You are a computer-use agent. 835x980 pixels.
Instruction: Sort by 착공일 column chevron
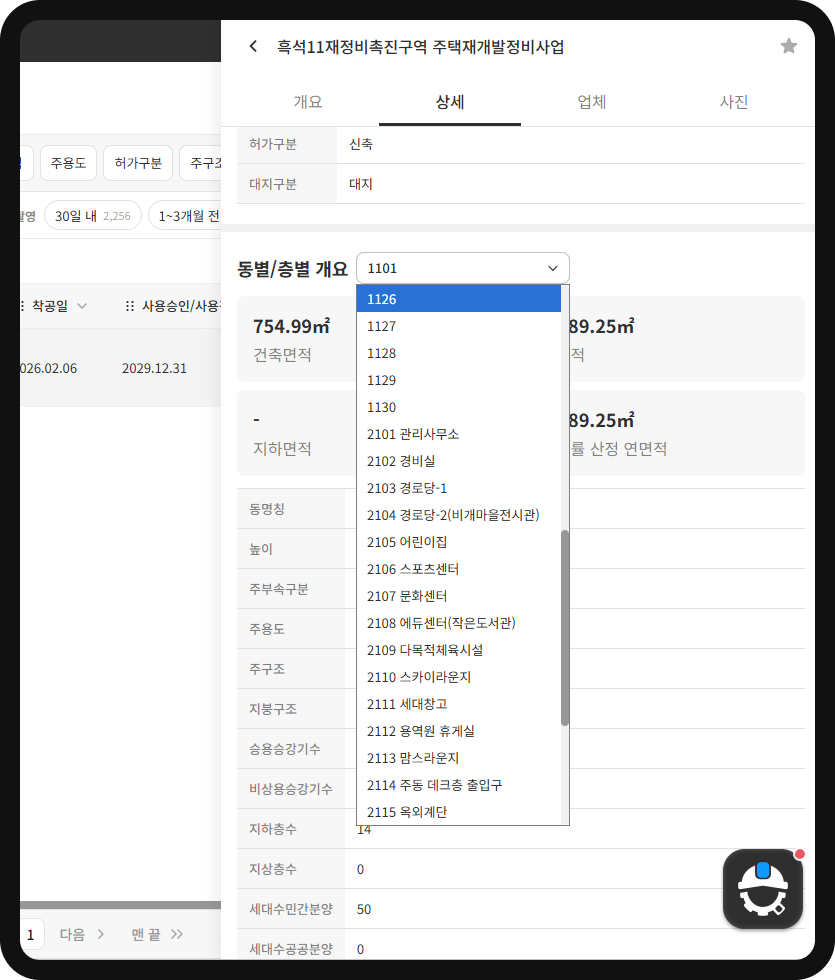[x=82, y=306]
